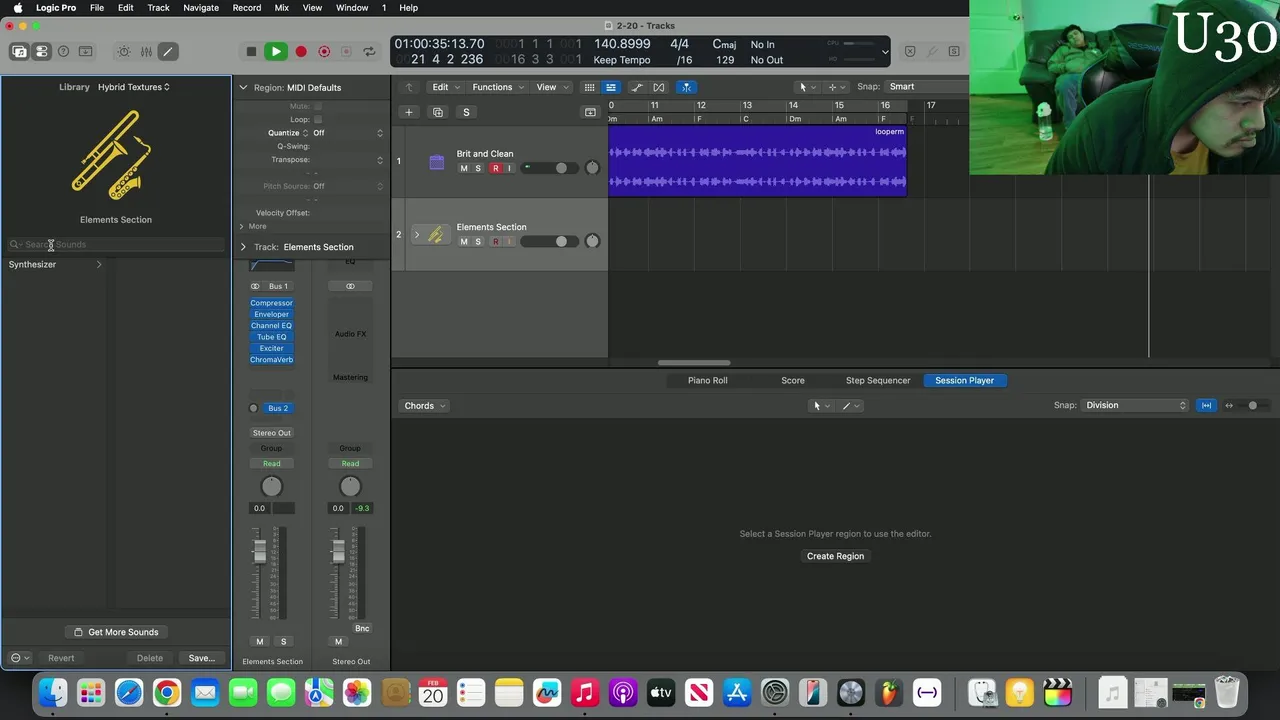Open the View dropdown in tracks area
The width and height of the screenshot is (1280, 720).
[x=551, y=87]
